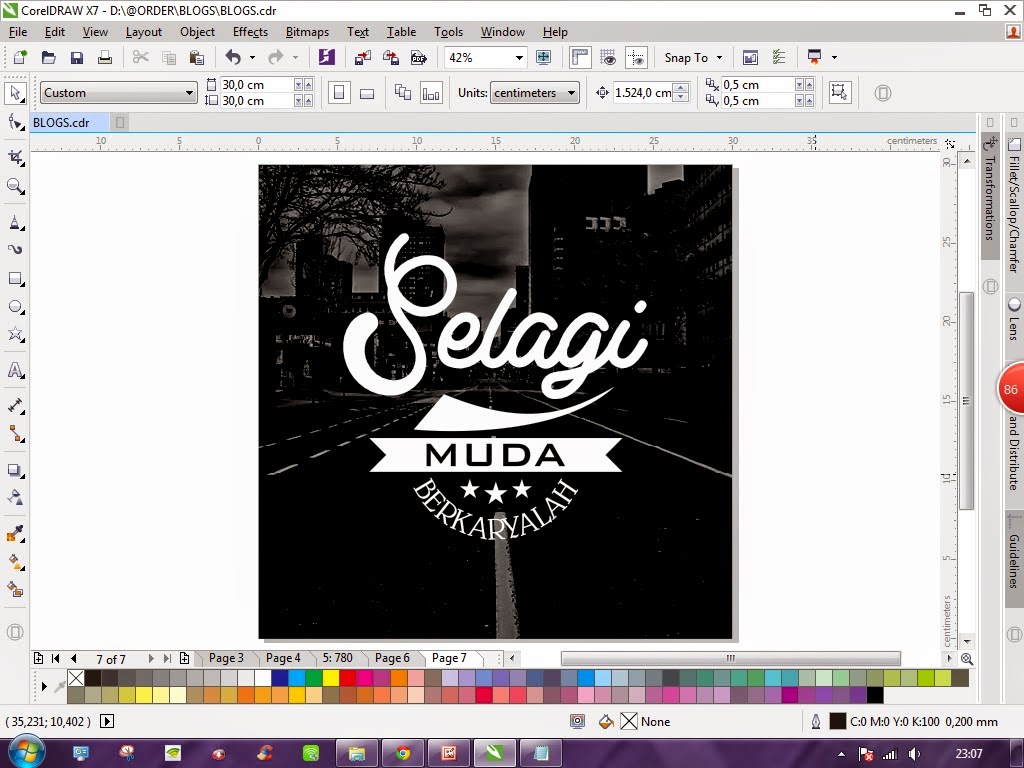Image resolution: width=1024 pixels, height=768 pixels.
Task: Select the Shape tool
Action: 15,122
